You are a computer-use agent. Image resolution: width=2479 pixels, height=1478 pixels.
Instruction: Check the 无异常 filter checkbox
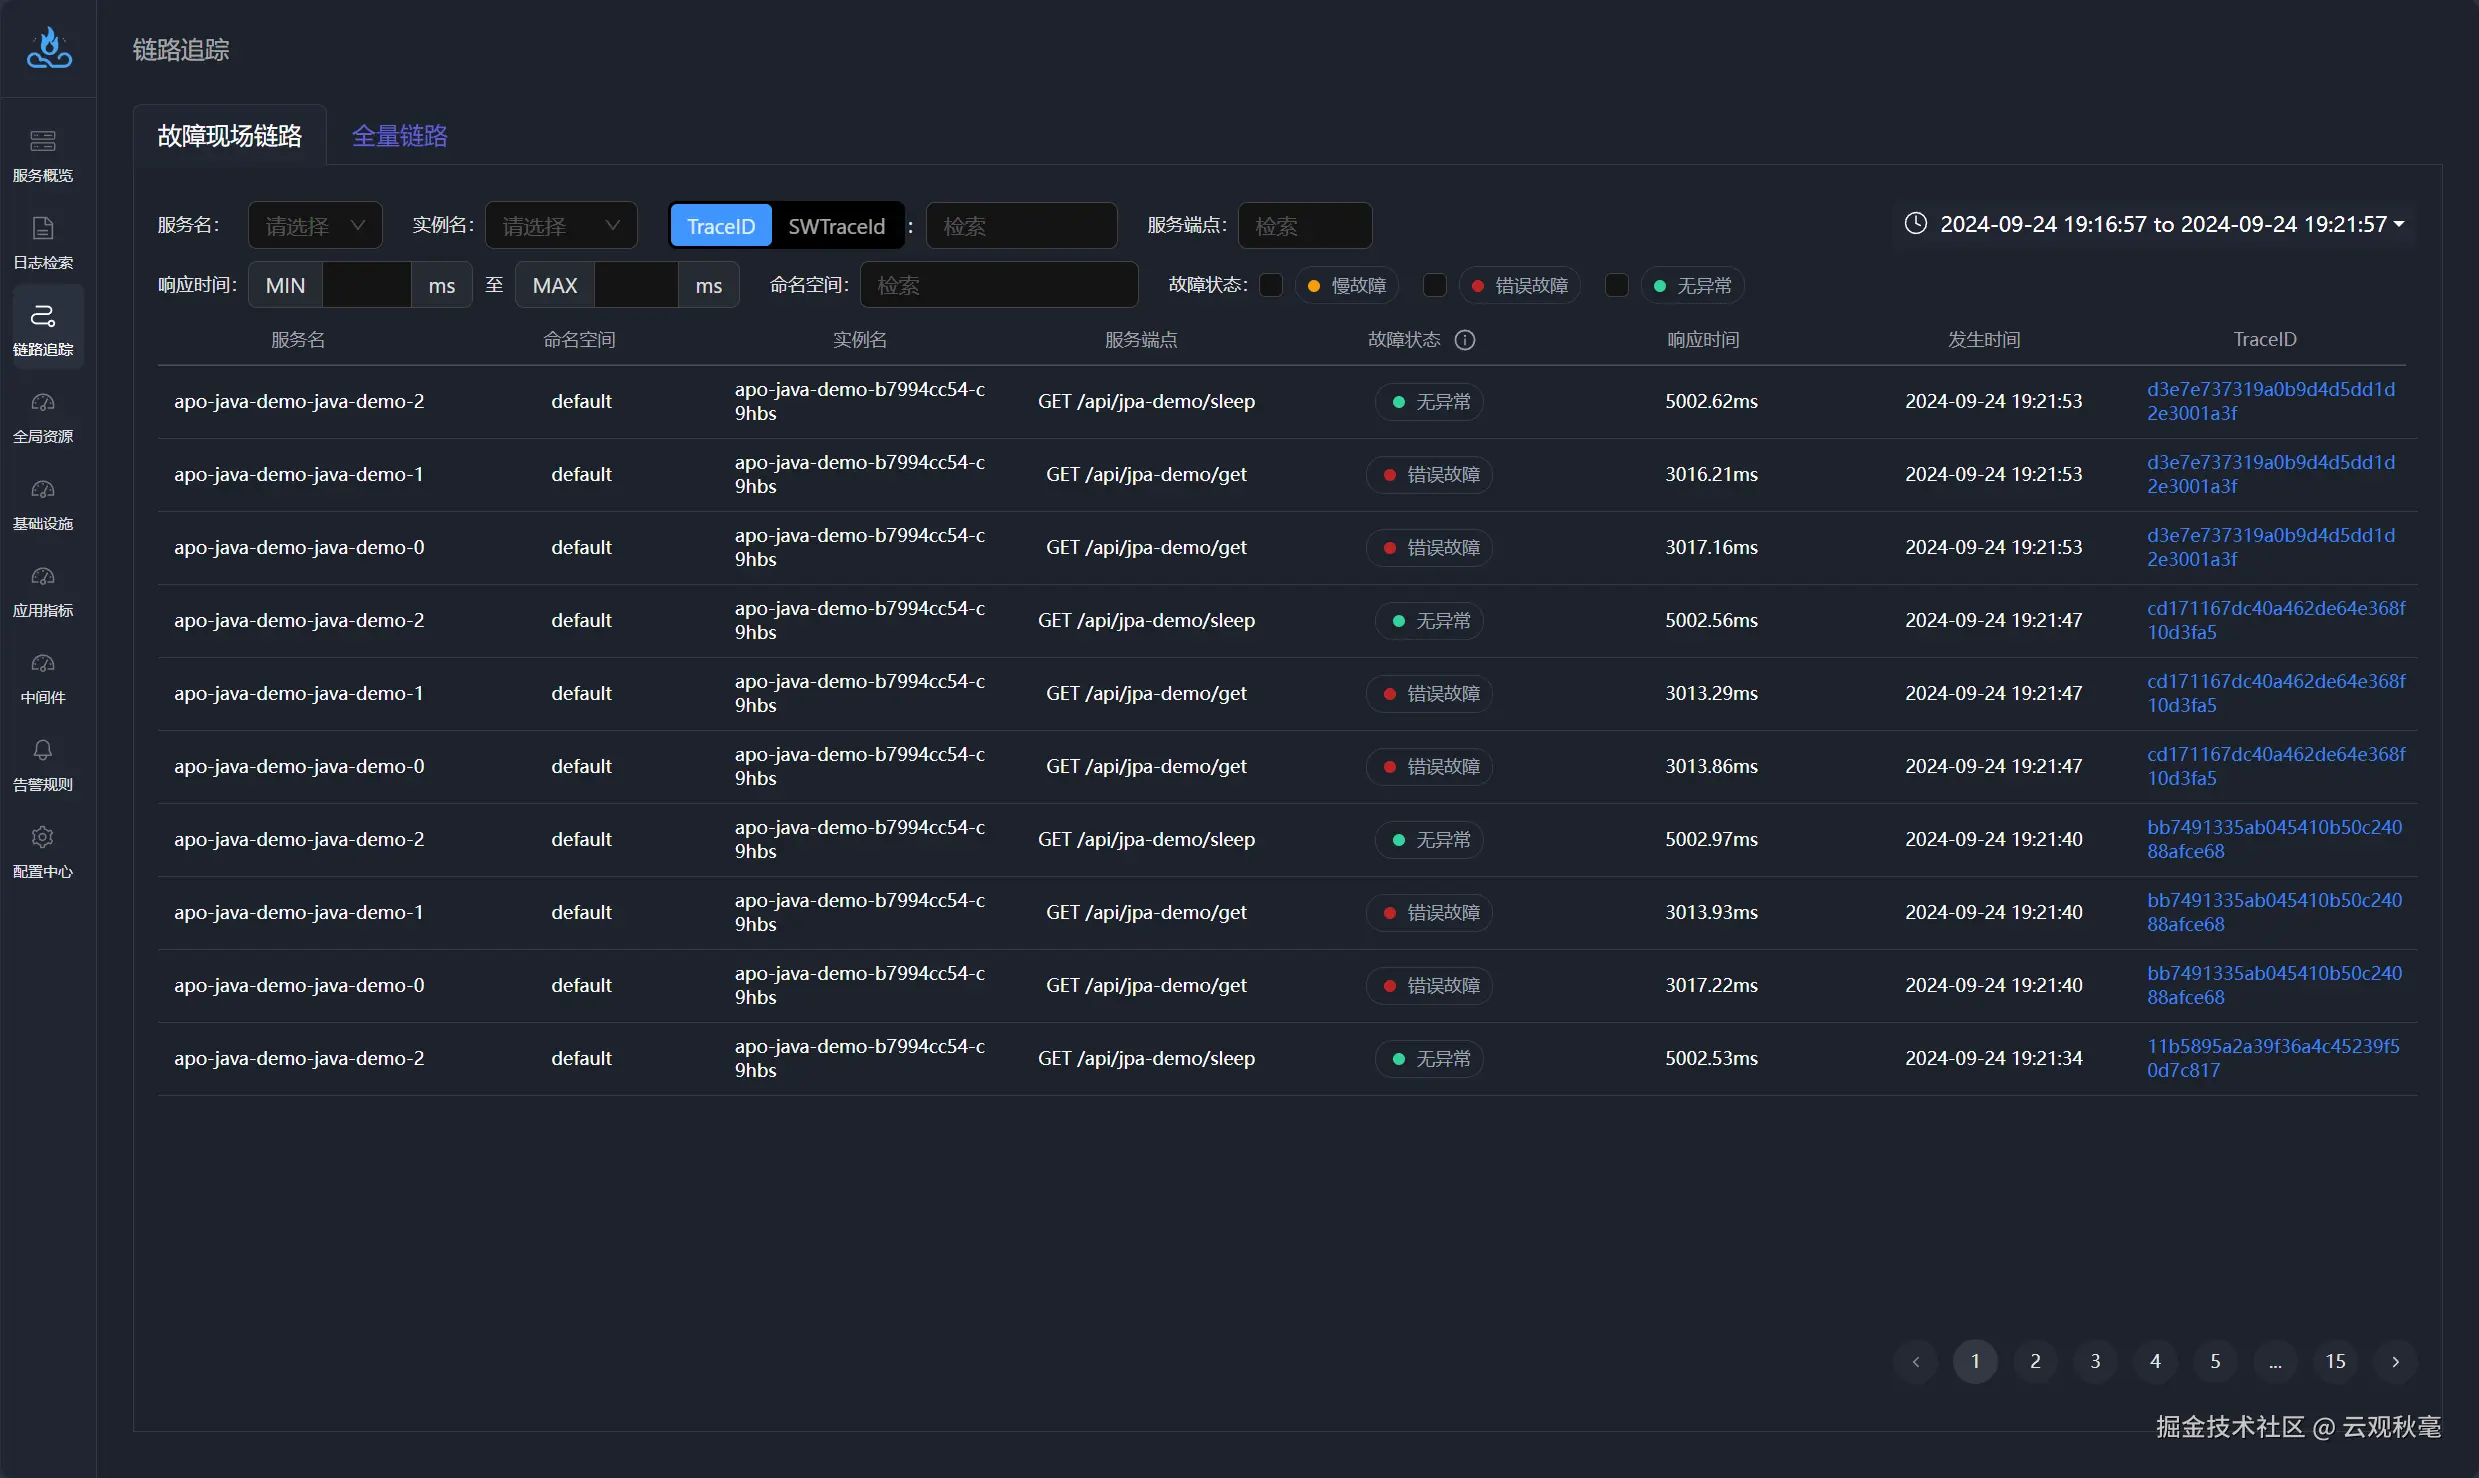pyautogui.click(x=1617, y=285)
